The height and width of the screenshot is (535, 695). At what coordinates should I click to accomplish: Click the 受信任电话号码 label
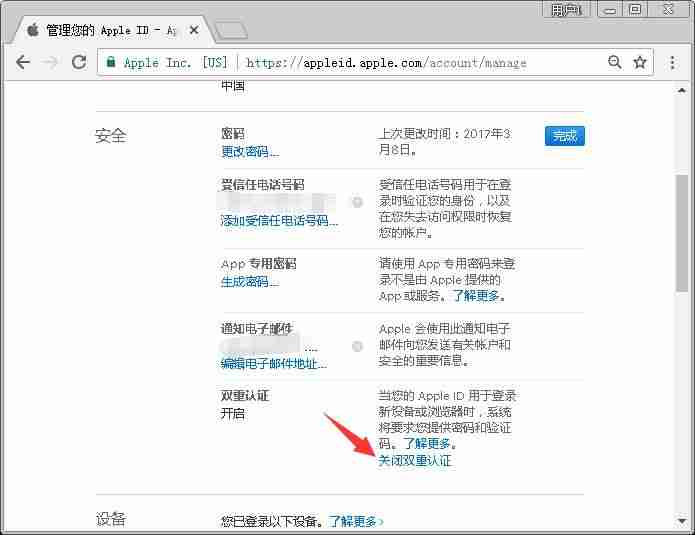tap(262, 184)
